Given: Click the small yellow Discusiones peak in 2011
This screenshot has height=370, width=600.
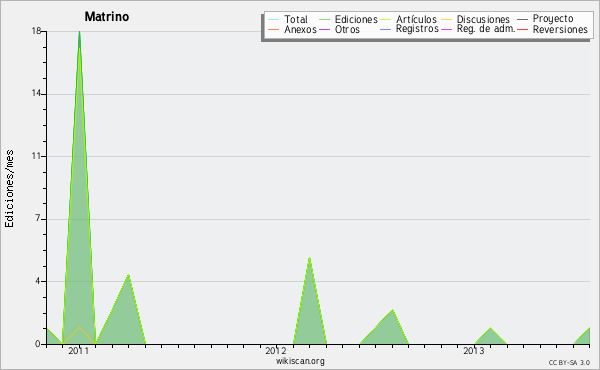Looking at the screenshot, I should coord(79,328).
